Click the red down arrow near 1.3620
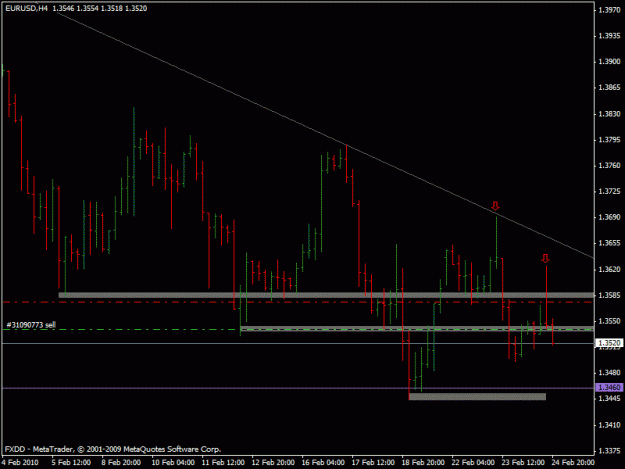This screenshot has width=625, height=469. tap(545, 258)
